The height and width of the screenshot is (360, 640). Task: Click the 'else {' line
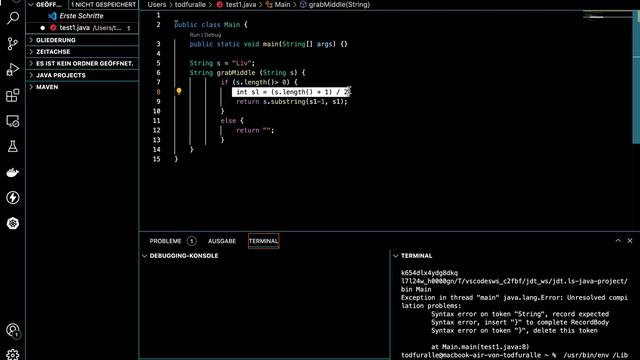point(232,121)
